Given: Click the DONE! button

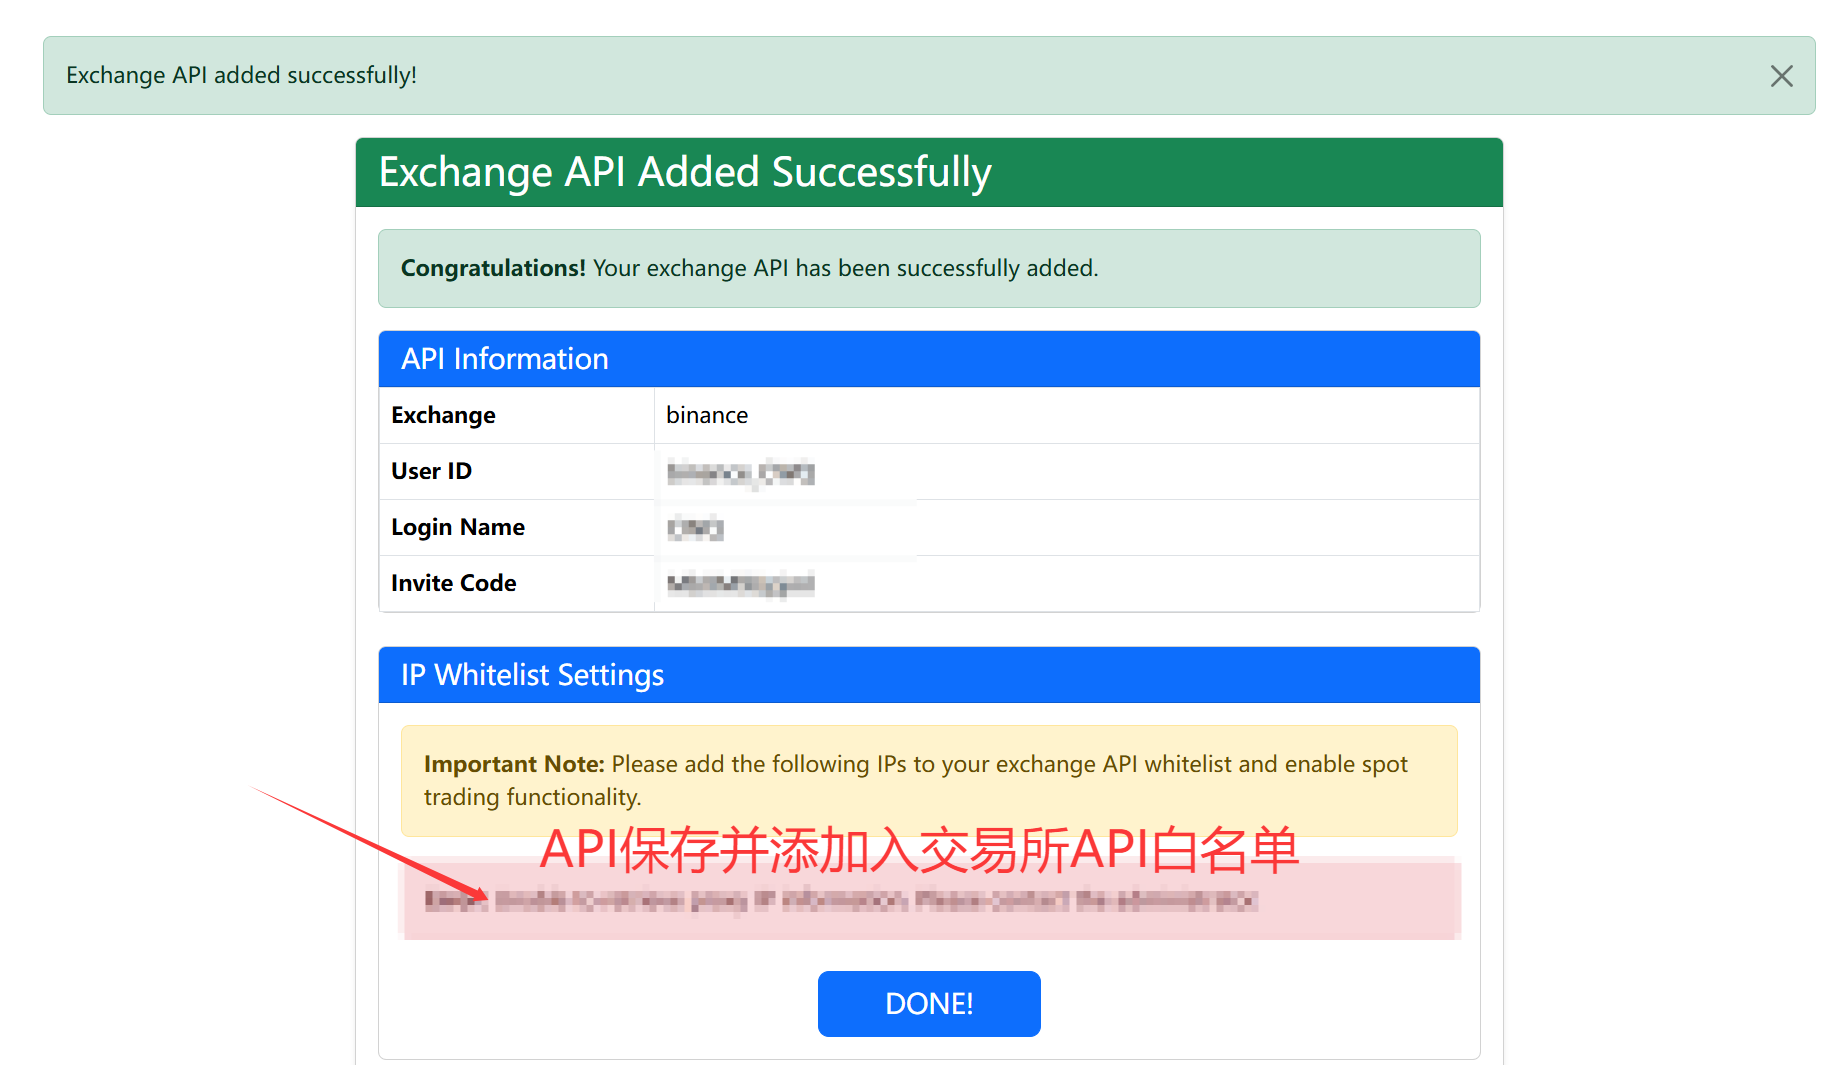Looking at the screenshot, I should click(928, 1003).
